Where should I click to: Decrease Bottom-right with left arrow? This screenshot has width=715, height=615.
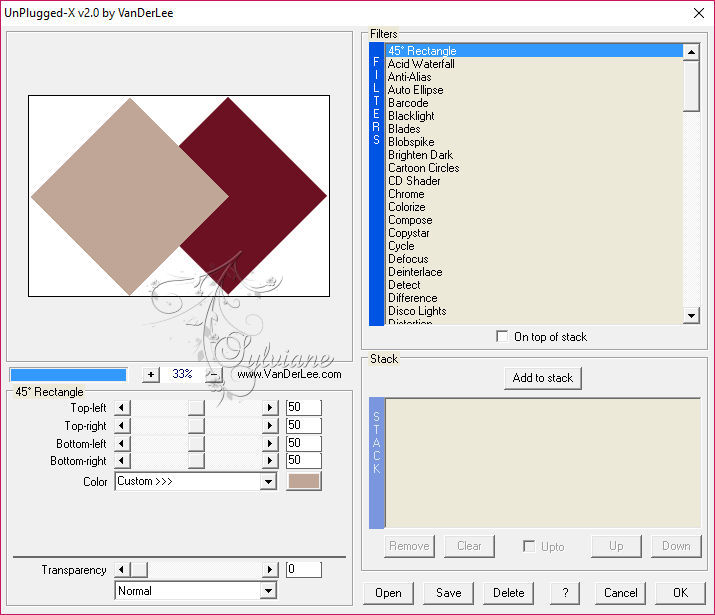pos(122,460)
